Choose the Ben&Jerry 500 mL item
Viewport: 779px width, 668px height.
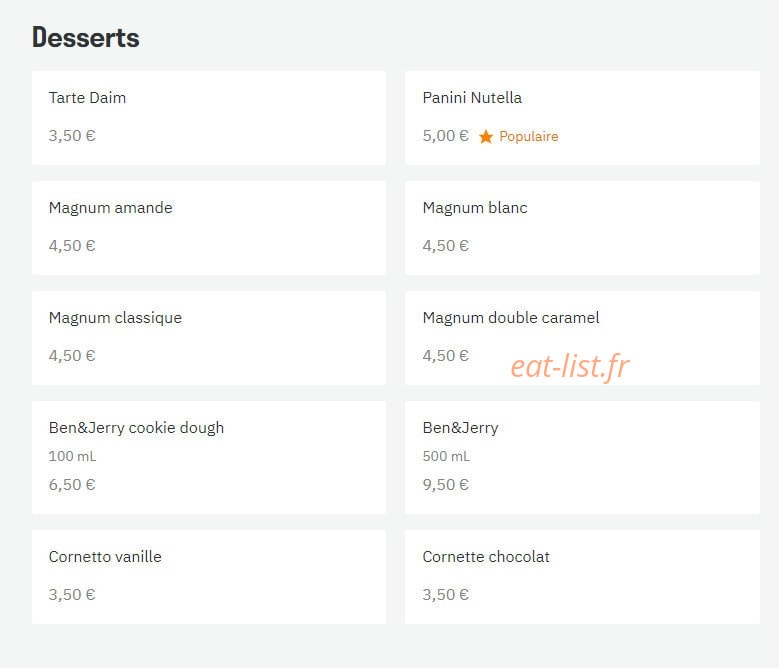582,457
